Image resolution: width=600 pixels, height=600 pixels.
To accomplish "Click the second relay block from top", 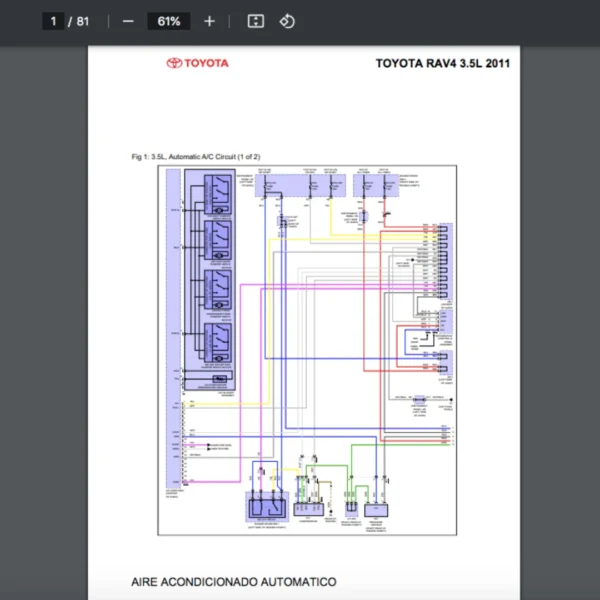I will [x=217, y=240].
